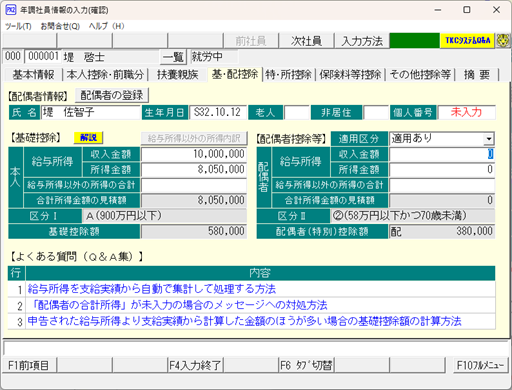
Task: Select the 基・配控除 tab
Action: pos(235,74)
